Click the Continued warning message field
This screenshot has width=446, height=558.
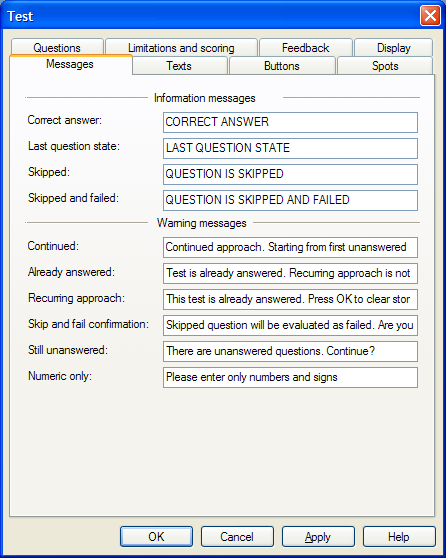pos(290,247)
